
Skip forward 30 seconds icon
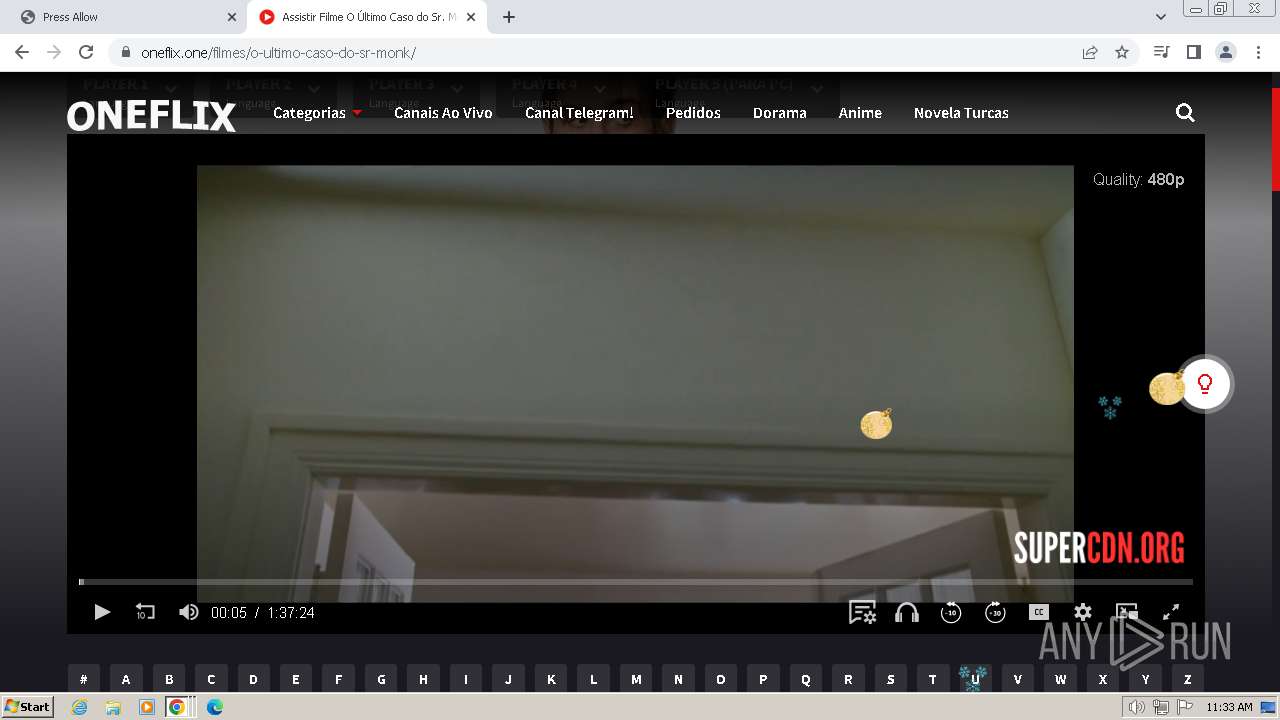(995, 613)
